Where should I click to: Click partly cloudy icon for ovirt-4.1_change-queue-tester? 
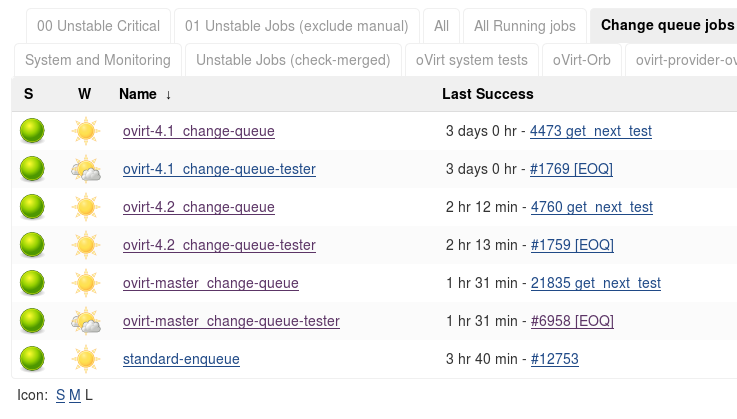[x=86, y=169]
